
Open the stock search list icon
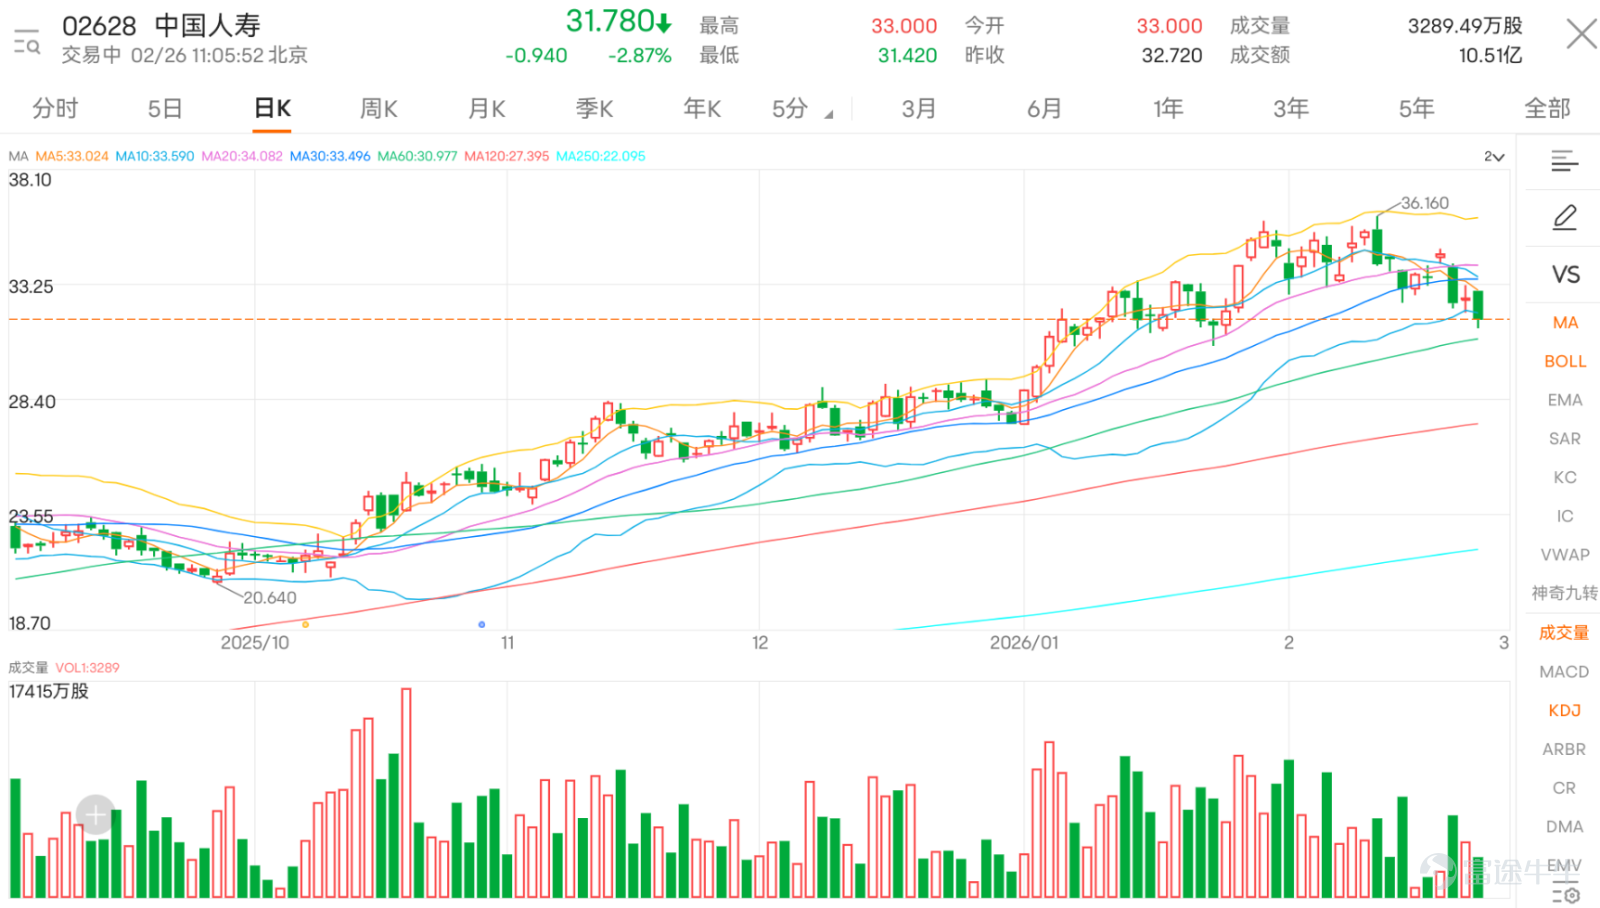pos(26,41)
